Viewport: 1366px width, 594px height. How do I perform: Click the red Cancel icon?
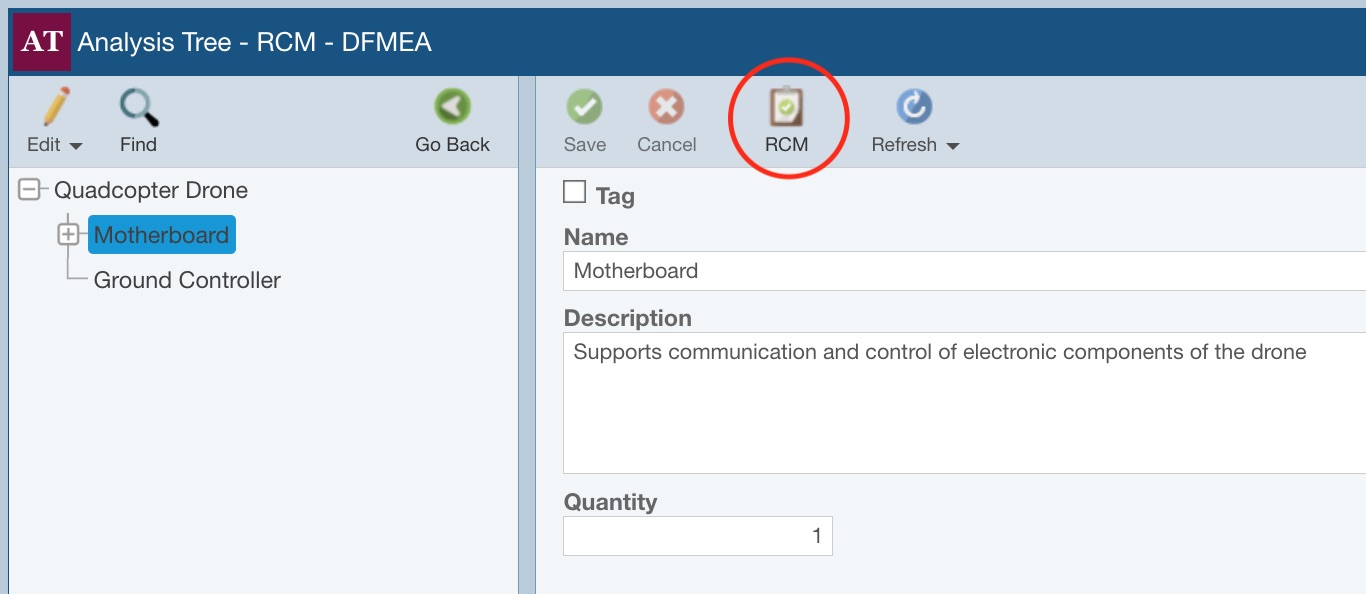click(666, 107)
